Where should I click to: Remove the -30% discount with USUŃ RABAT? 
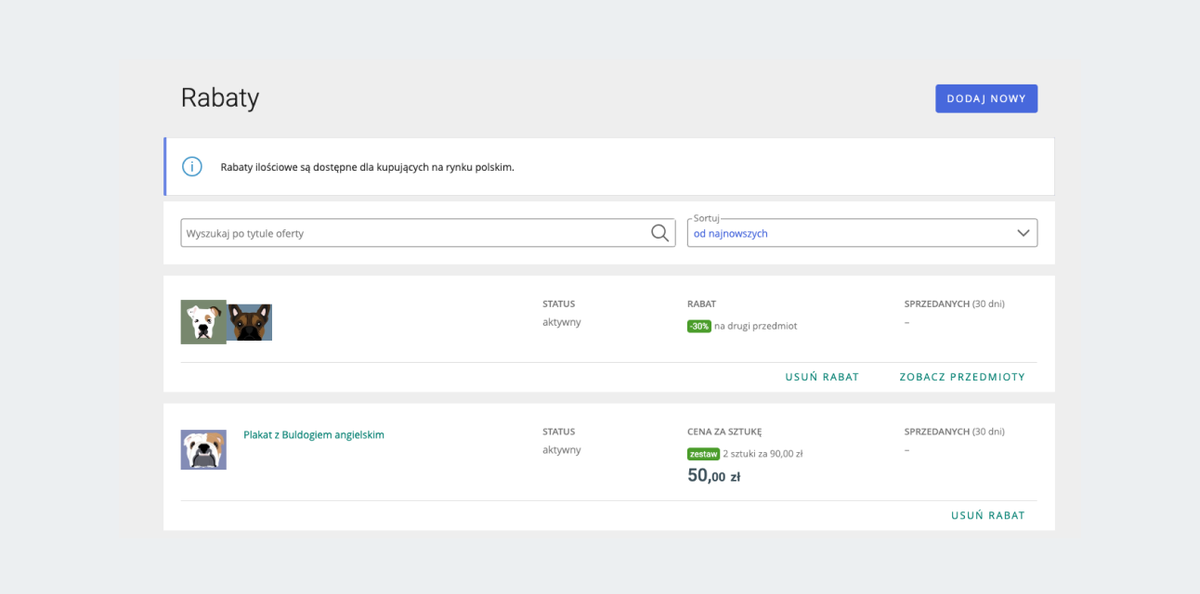[822, 377]
